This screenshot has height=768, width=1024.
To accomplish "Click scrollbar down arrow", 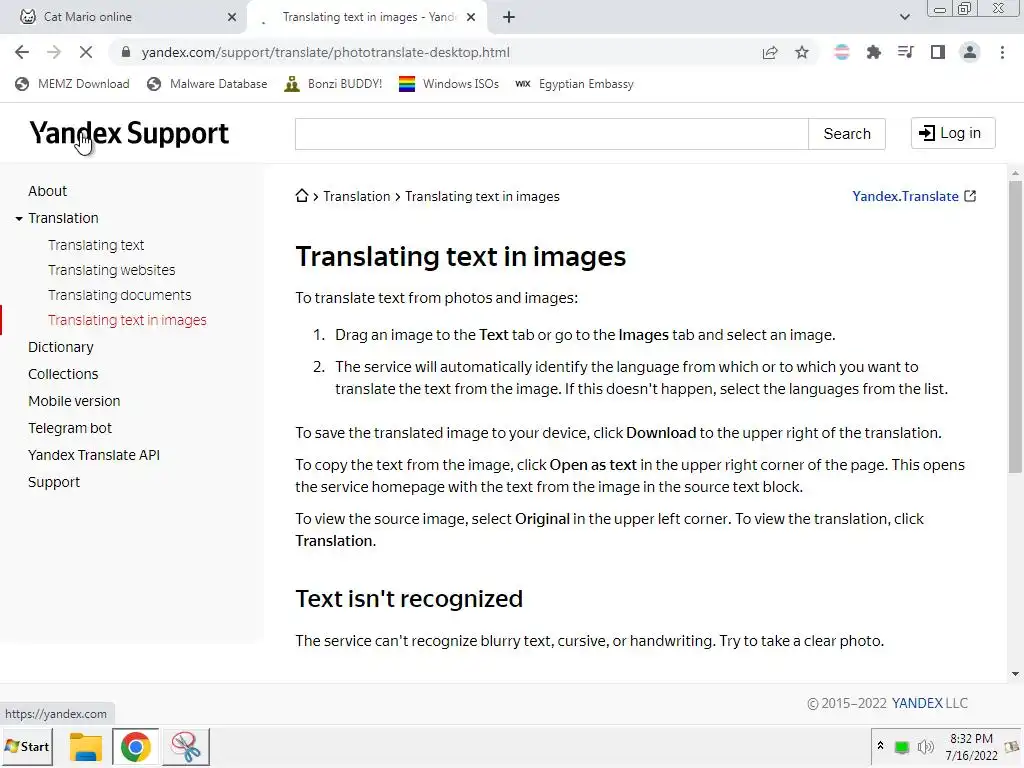I will coord(1015,674).
